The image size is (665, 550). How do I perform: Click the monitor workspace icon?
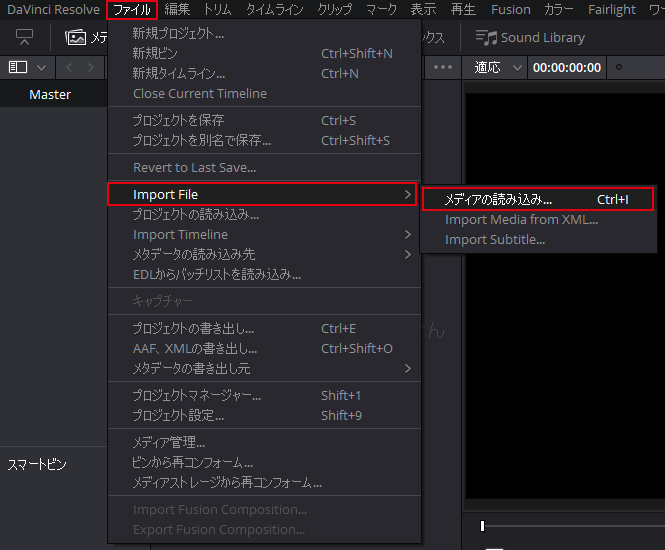(x=24, y=37)
